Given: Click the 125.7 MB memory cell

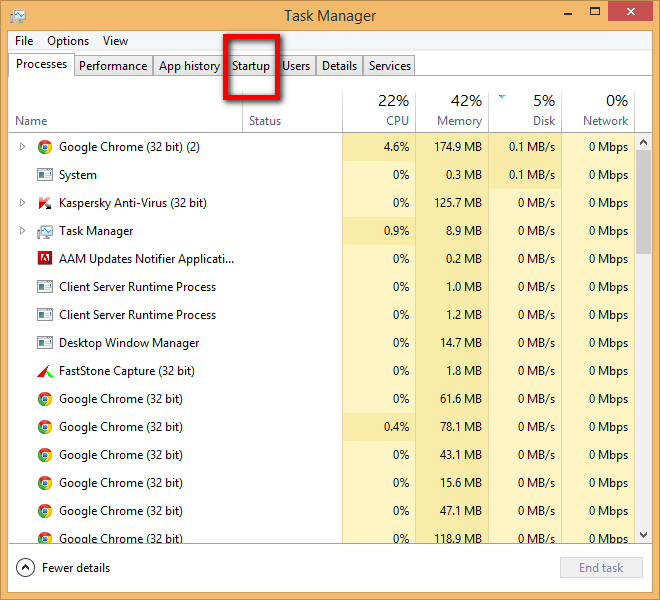Looking at the screenshot, I should tap(452, 203).
